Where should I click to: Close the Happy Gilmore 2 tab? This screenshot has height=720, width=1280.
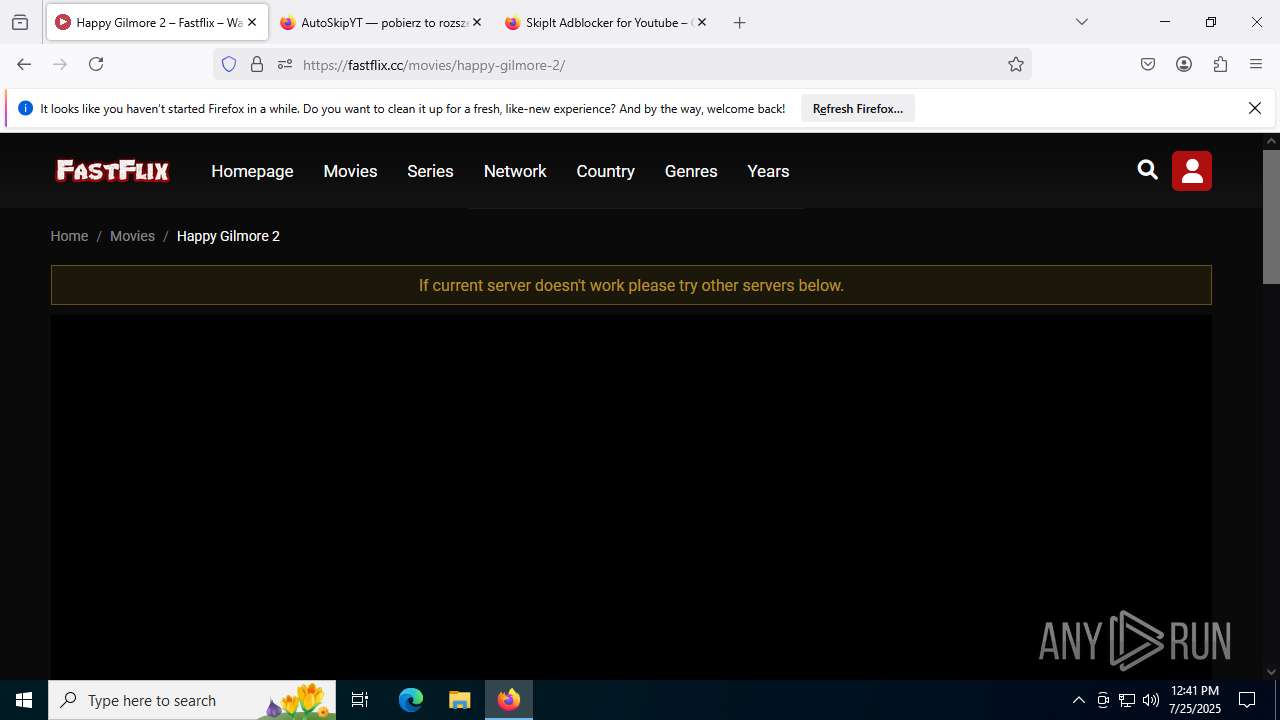(252, 22)
